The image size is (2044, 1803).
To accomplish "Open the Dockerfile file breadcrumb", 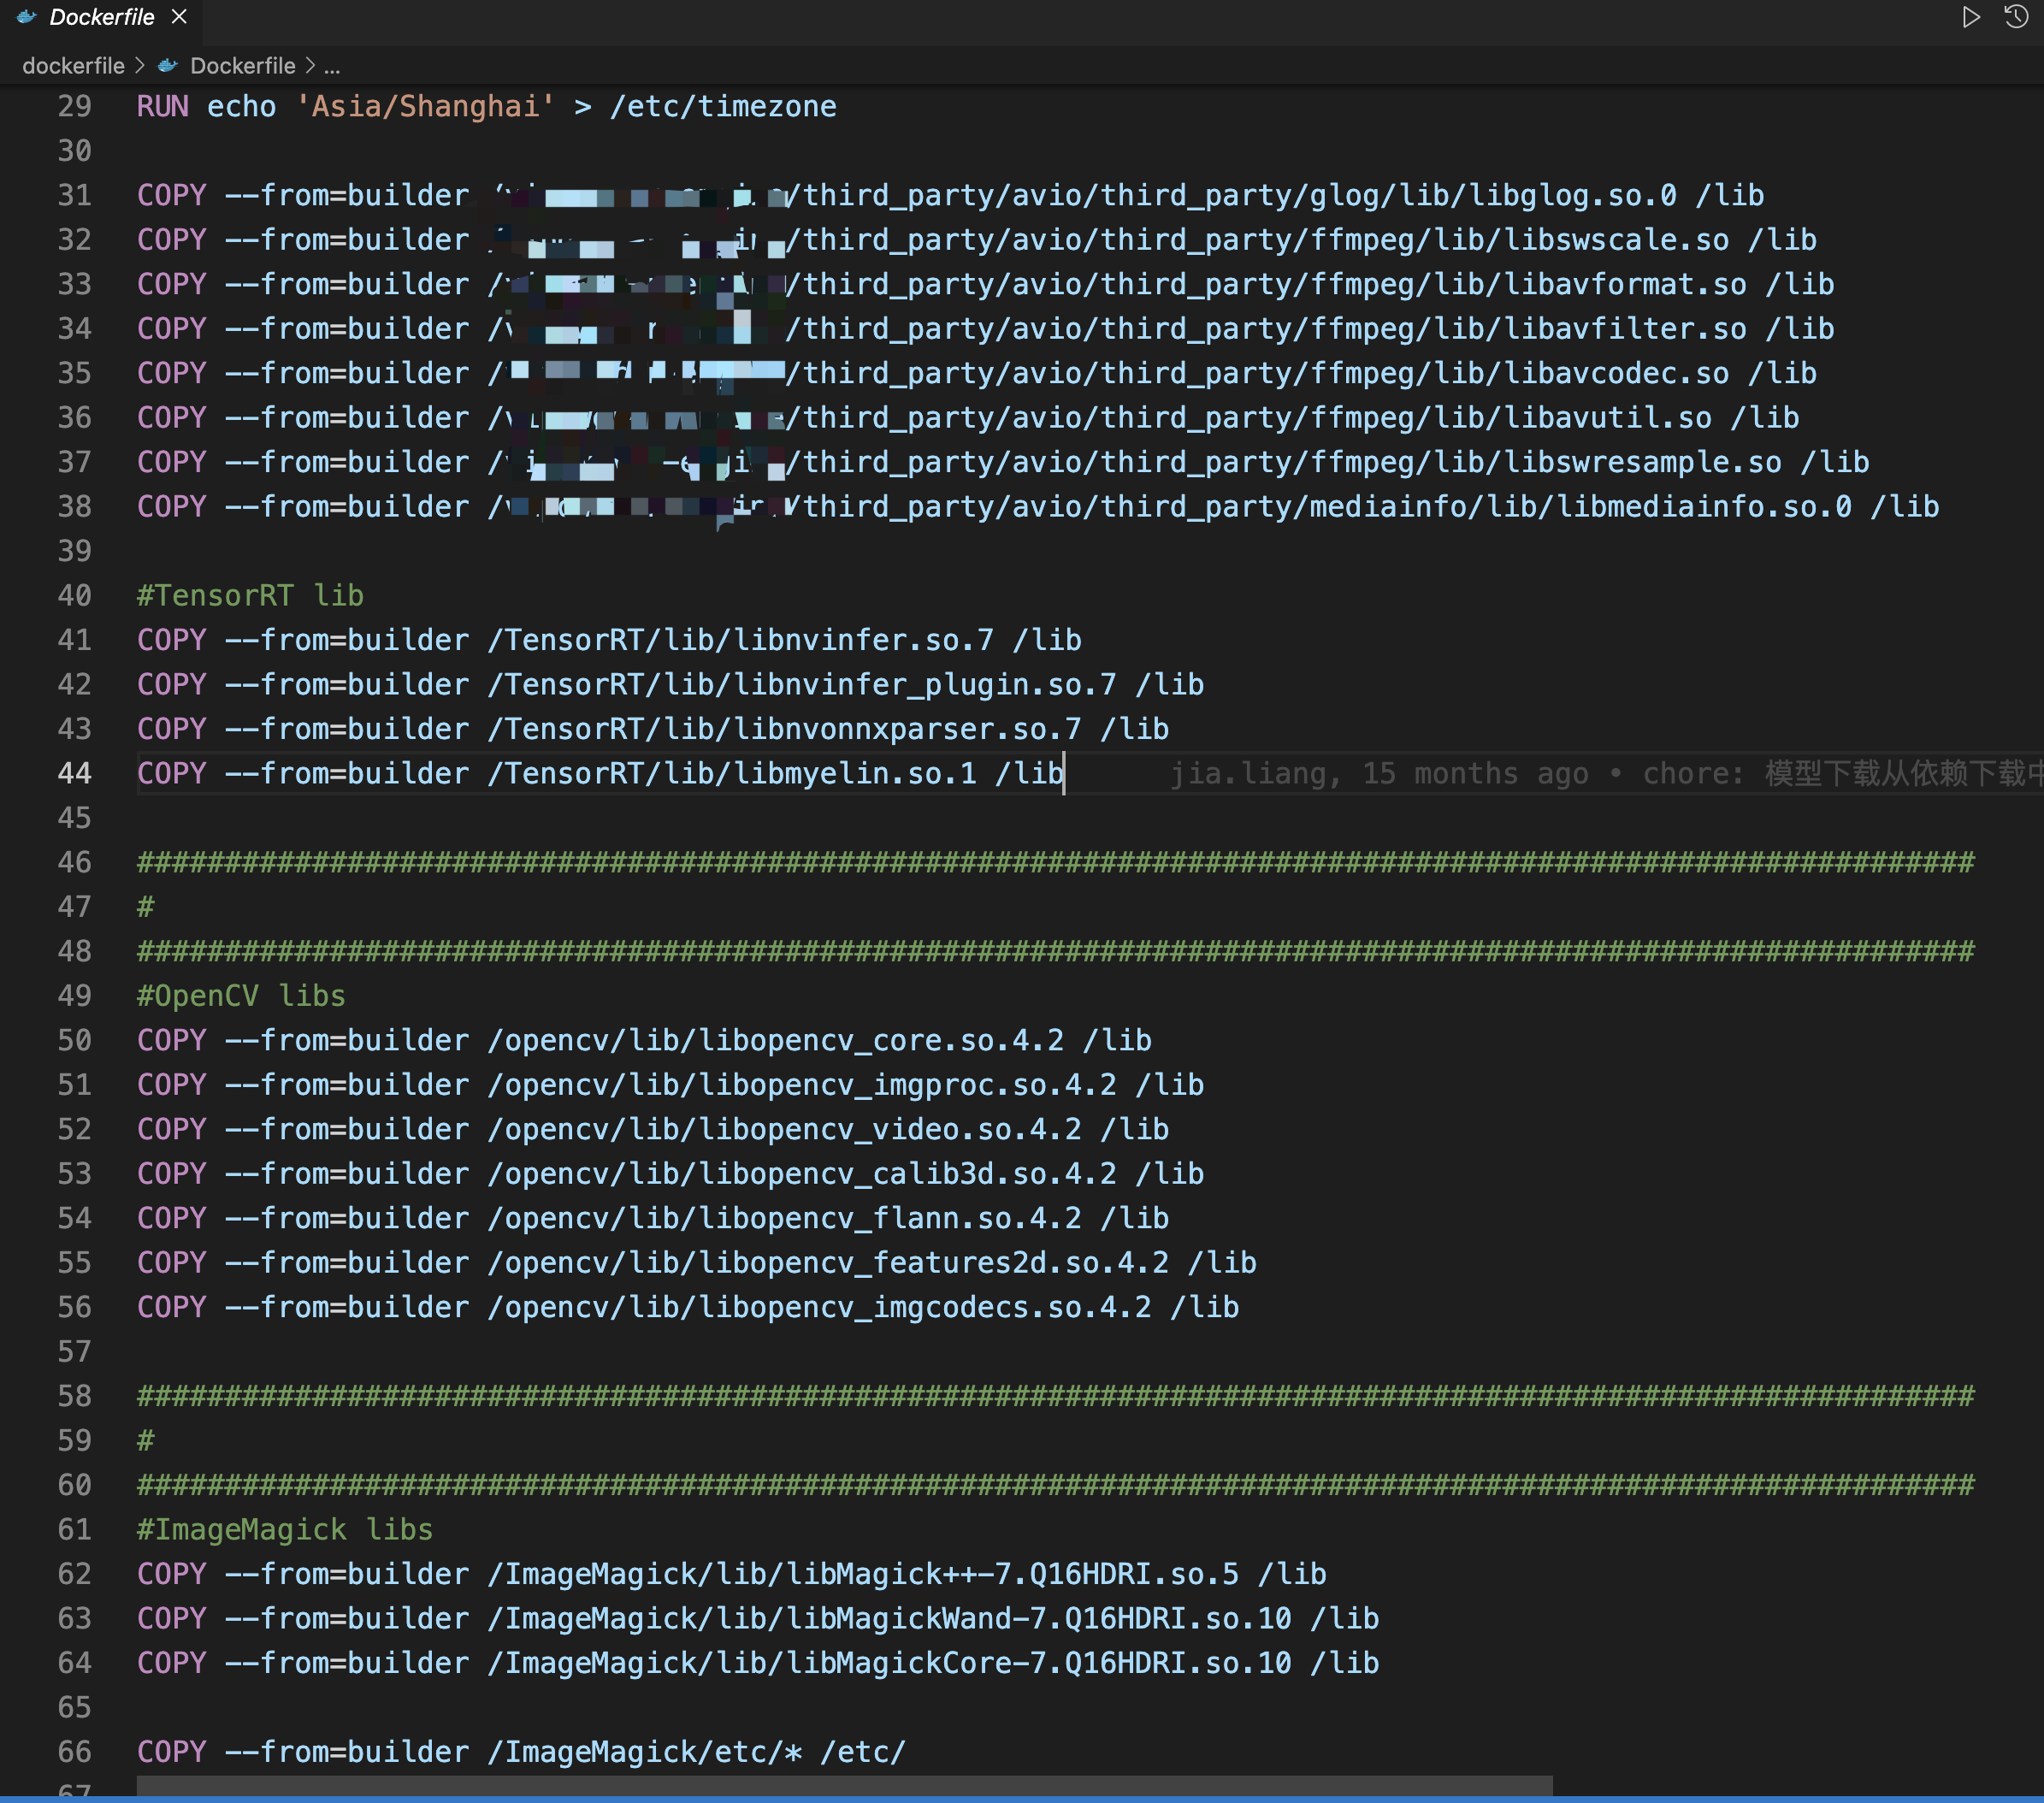I will (x=243, y=66).
